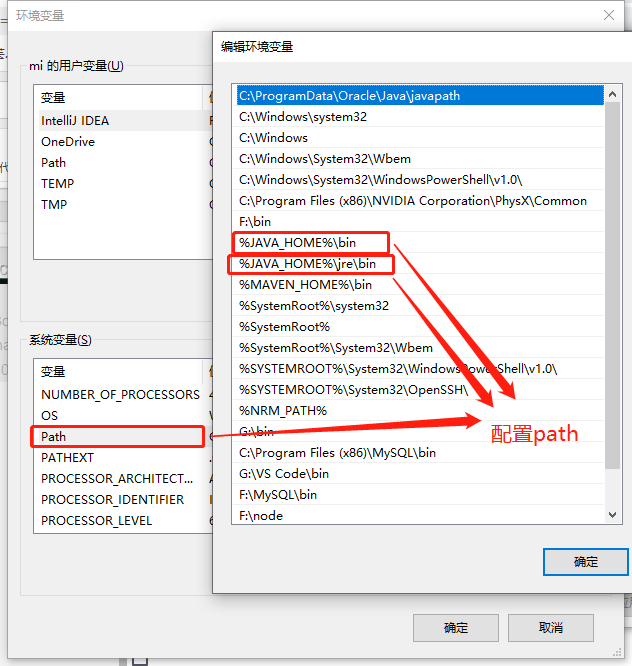This screenshot has width=632, height=666.
Task: Select the G:\VS Code\bin entry
Action: [420, 474]
